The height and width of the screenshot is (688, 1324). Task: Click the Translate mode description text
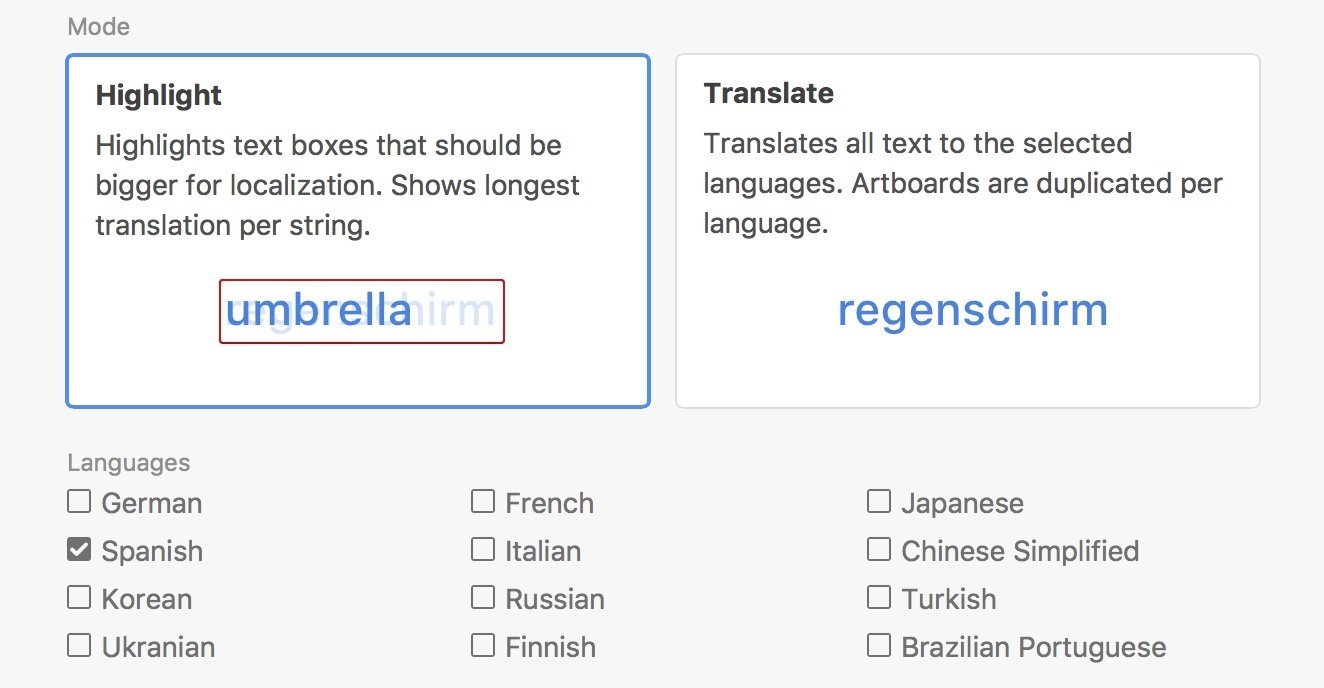(962, 183)
